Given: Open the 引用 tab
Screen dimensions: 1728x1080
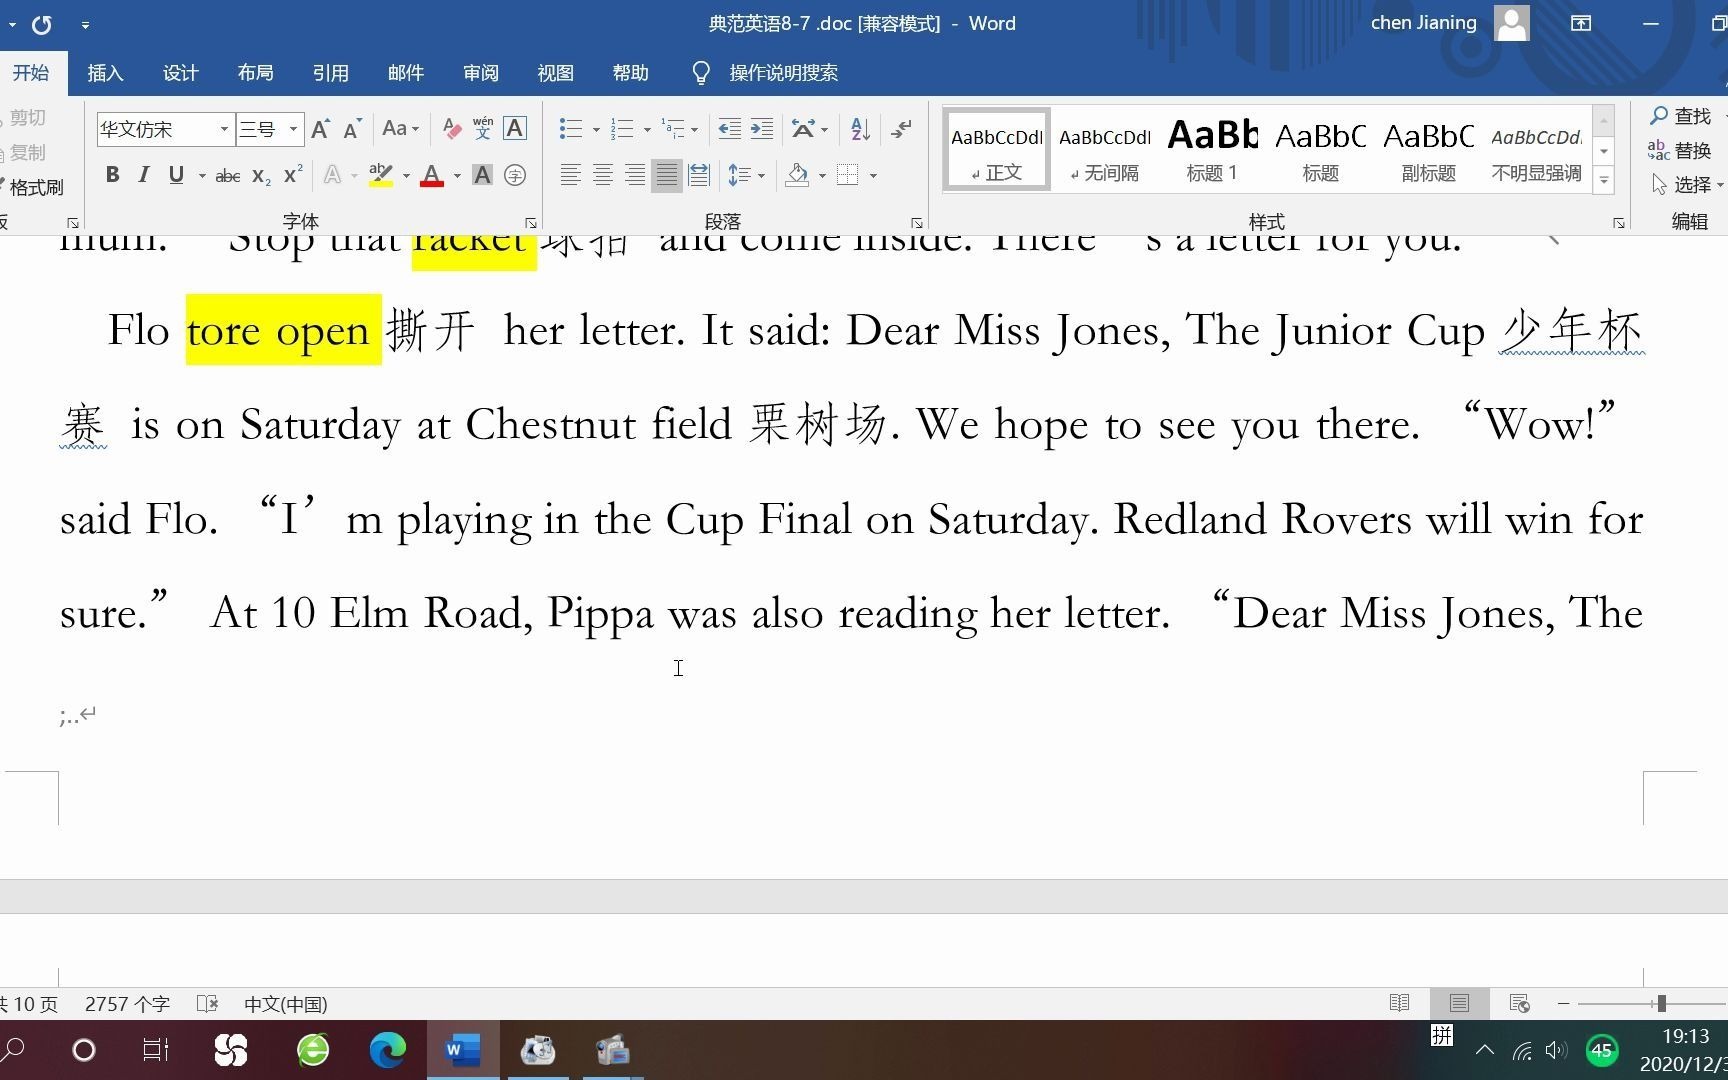Looking at the screenshot, I should [x=330, y=73].
